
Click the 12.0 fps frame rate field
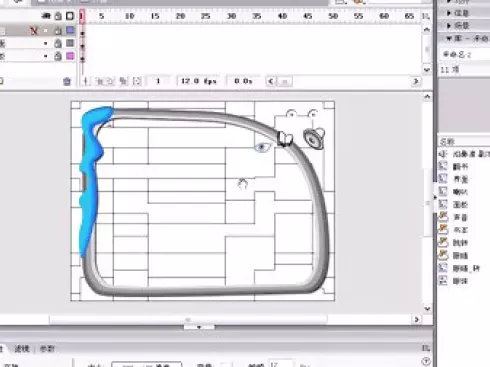click(198, 81)
